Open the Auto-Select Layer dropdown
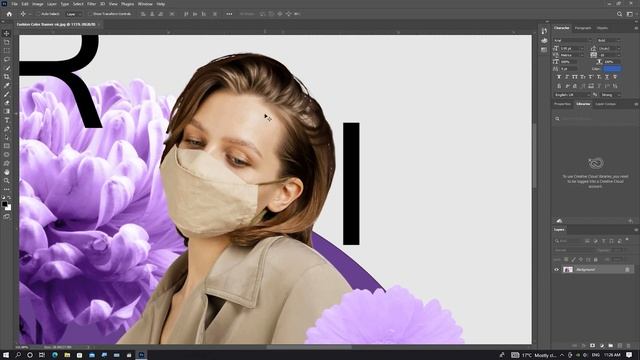640x360 pixels. 73,14
